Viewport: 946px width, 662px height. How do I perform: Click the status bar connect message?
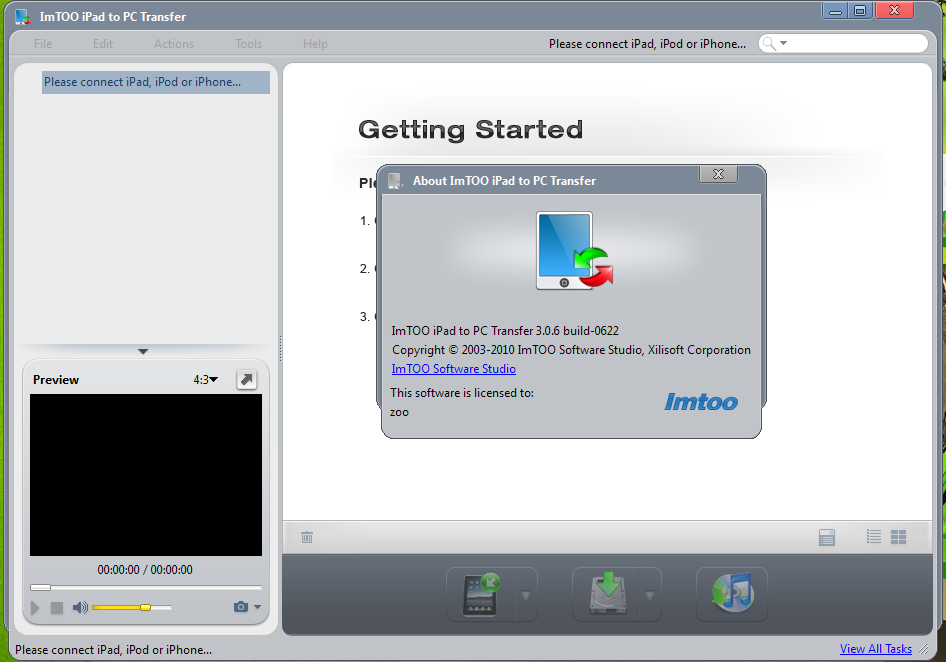click(113, 650)
